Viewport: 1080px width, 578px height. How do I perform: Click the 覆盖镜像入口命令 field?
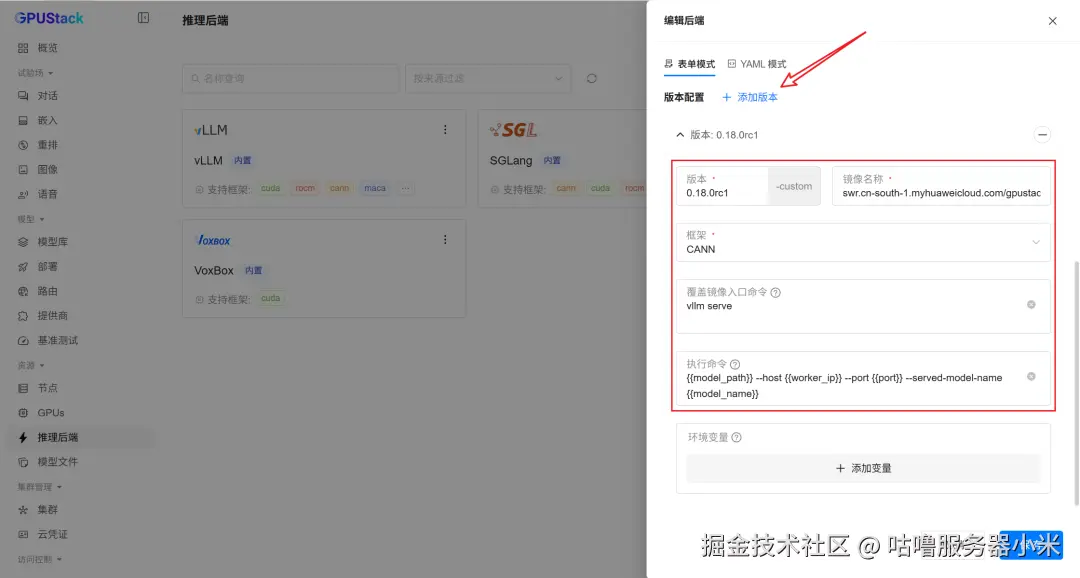pos(863,306)
